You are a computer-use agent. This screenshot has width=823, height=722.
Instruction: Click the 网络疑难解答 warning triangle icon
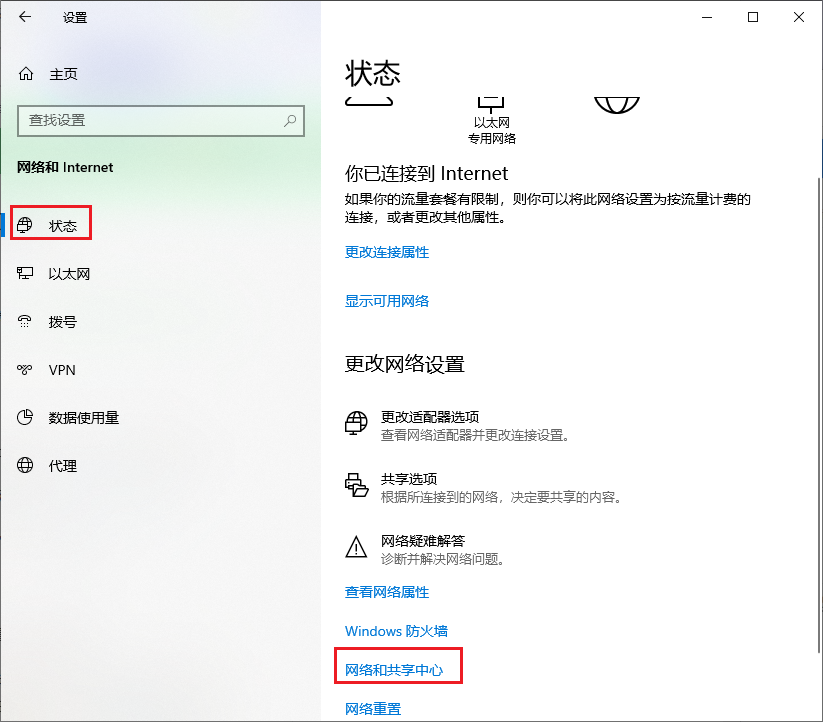coord(356,547)
